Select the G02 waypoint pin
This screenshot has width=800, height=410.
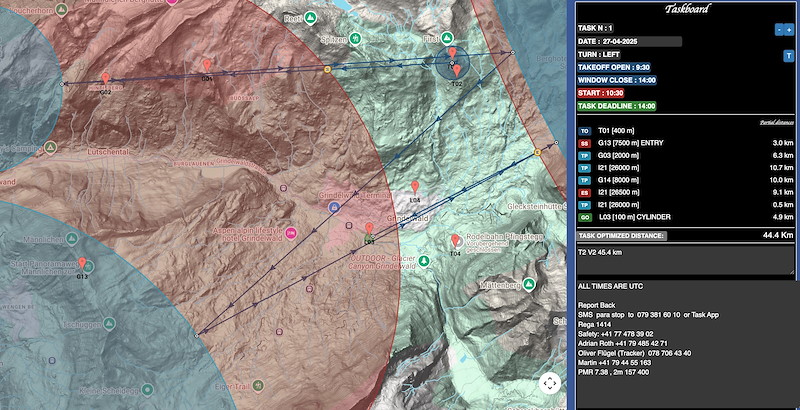tap(105, 79)
